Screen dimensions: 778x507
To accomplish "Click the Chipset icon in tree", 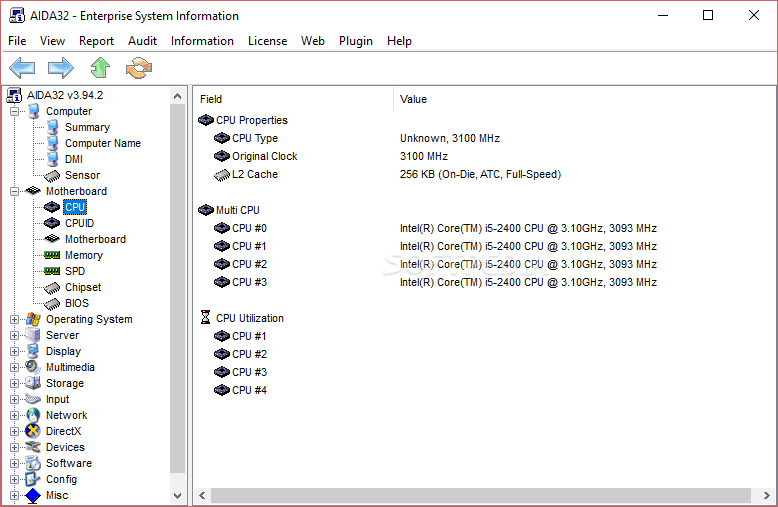I will click(52, 287).
